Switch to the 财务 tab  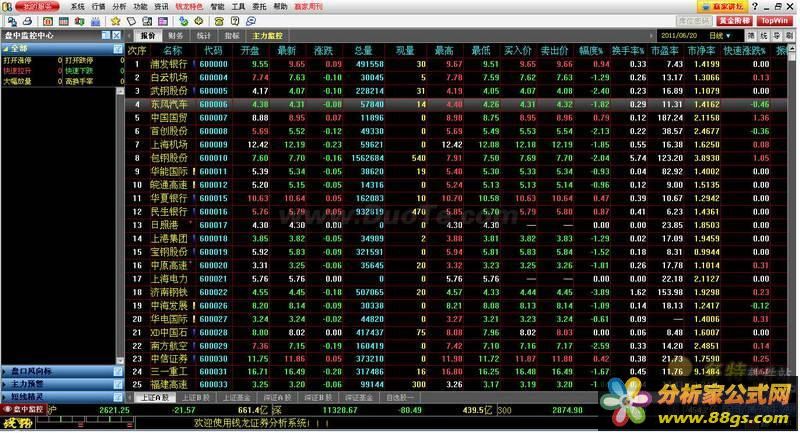pos(176,36)
